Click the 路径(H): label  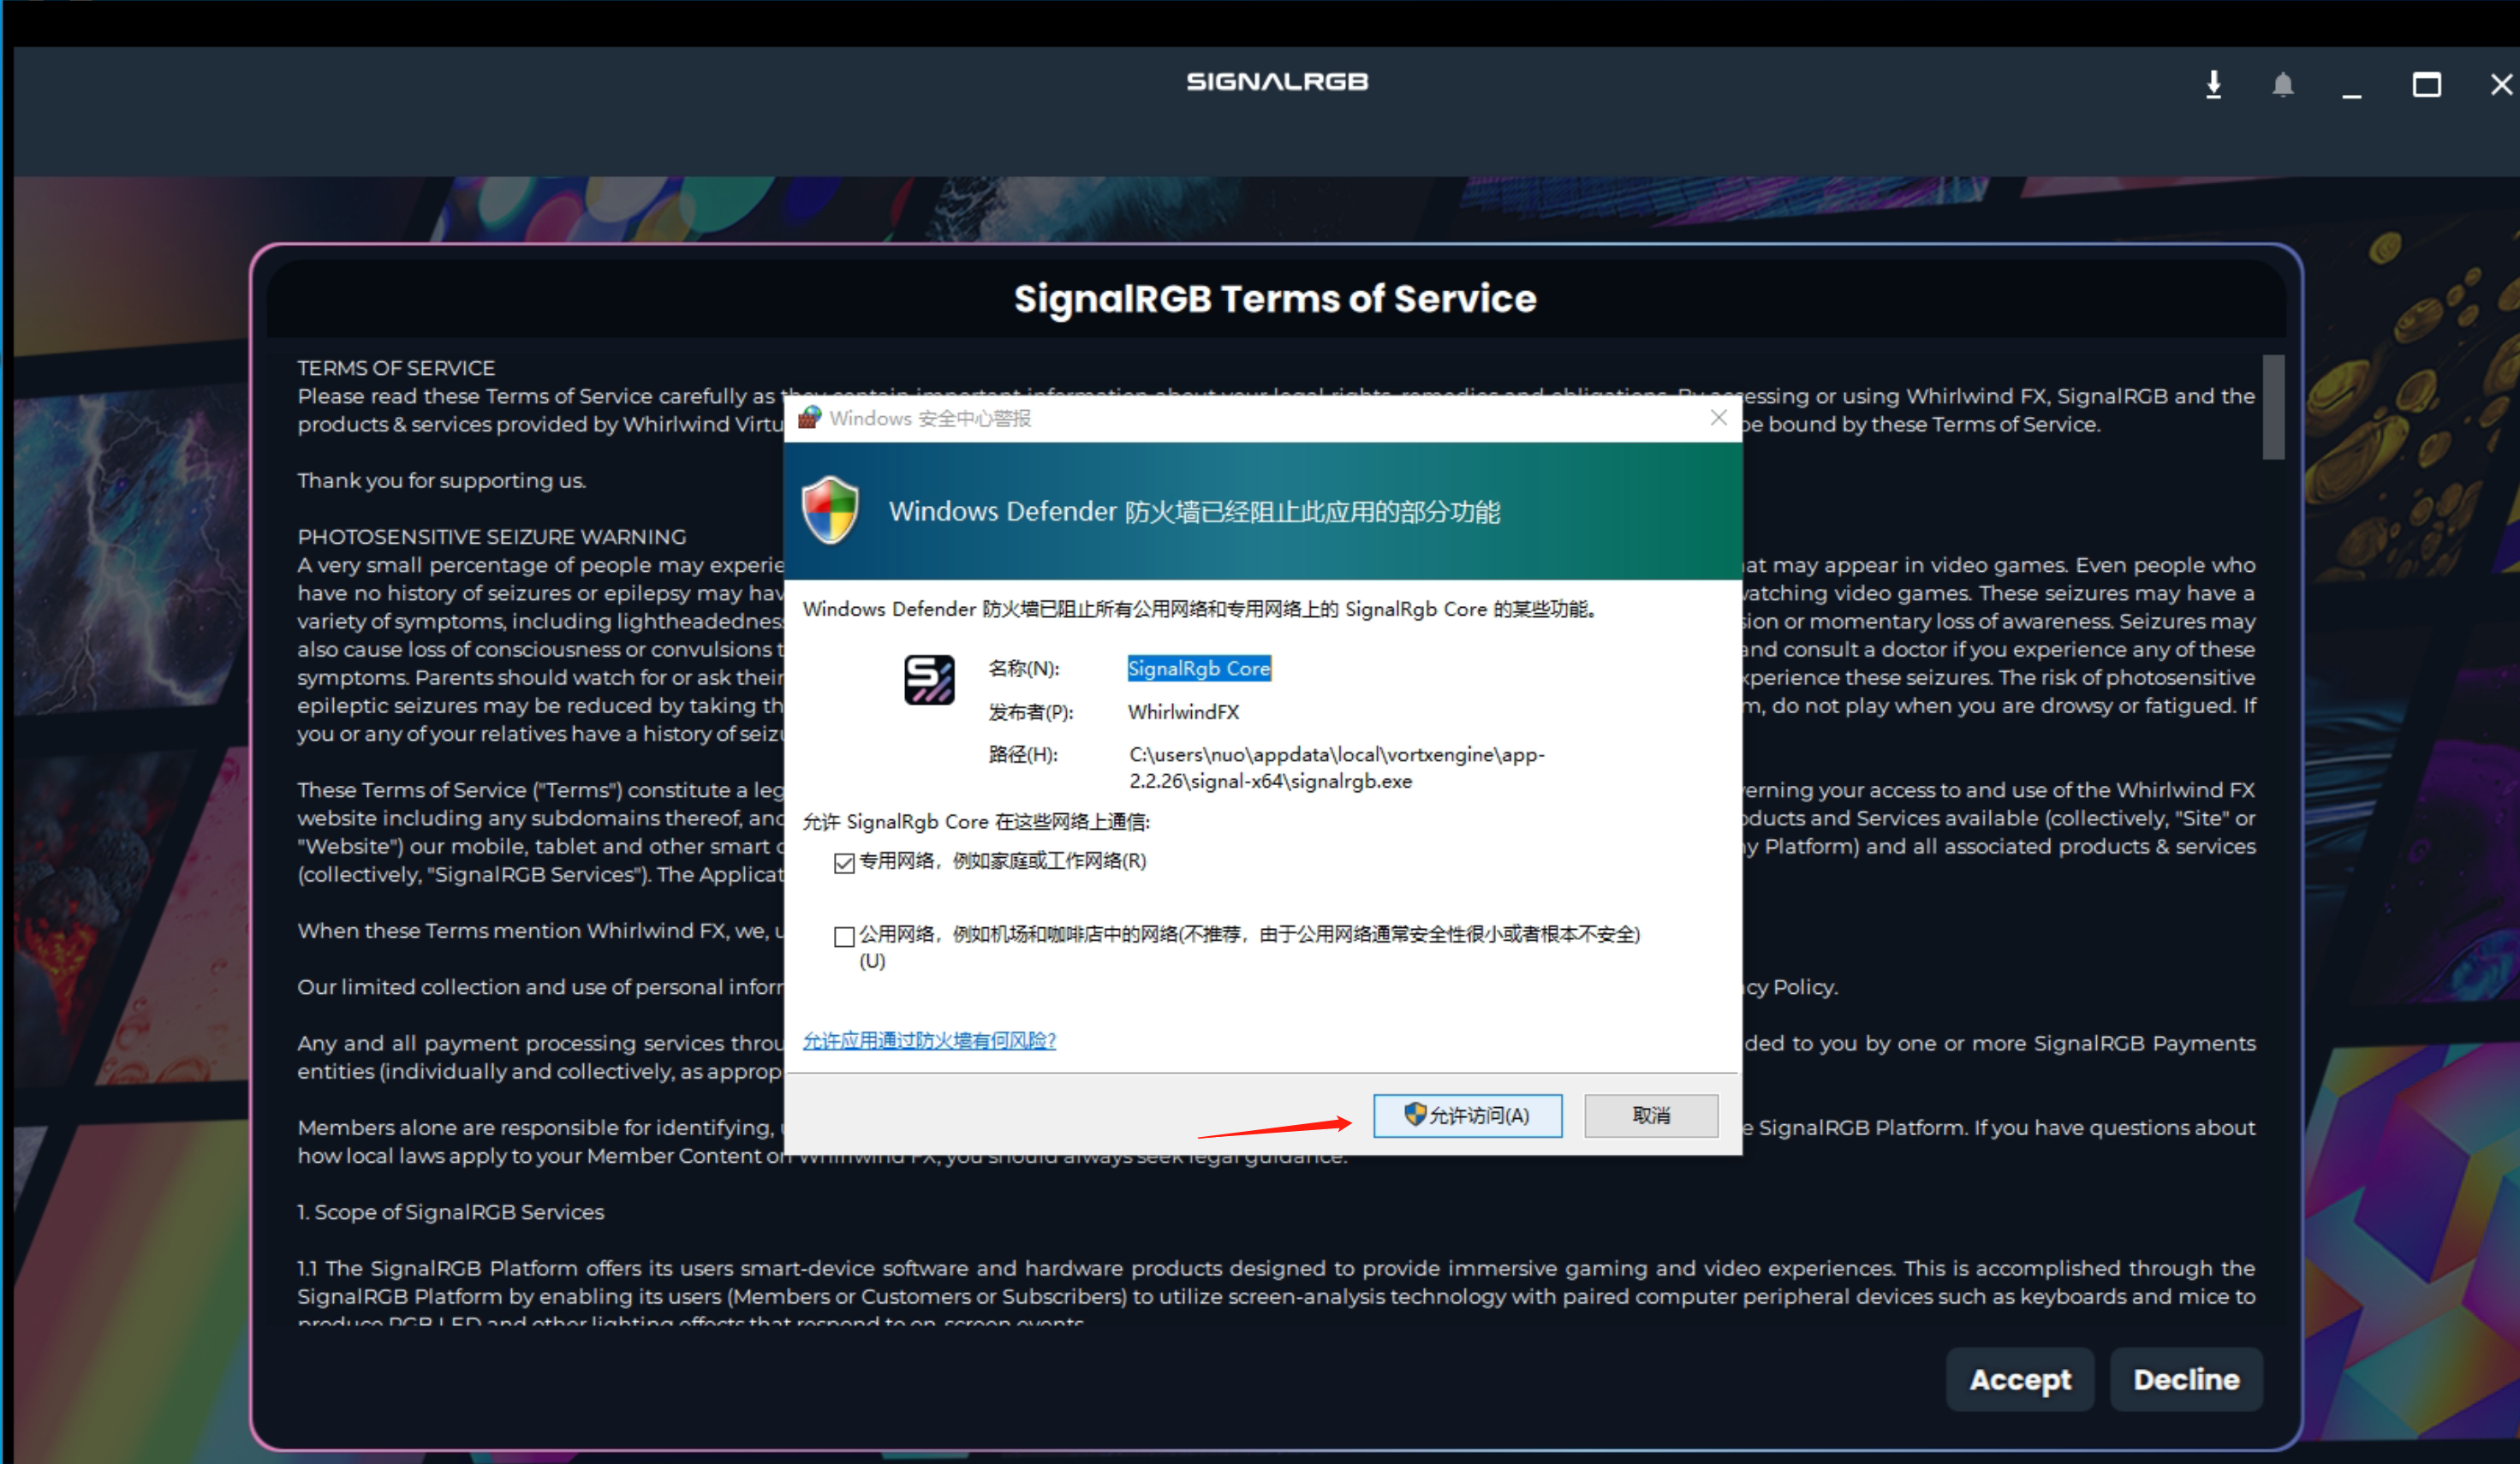pyautogui.click(x=1023, y=755)
